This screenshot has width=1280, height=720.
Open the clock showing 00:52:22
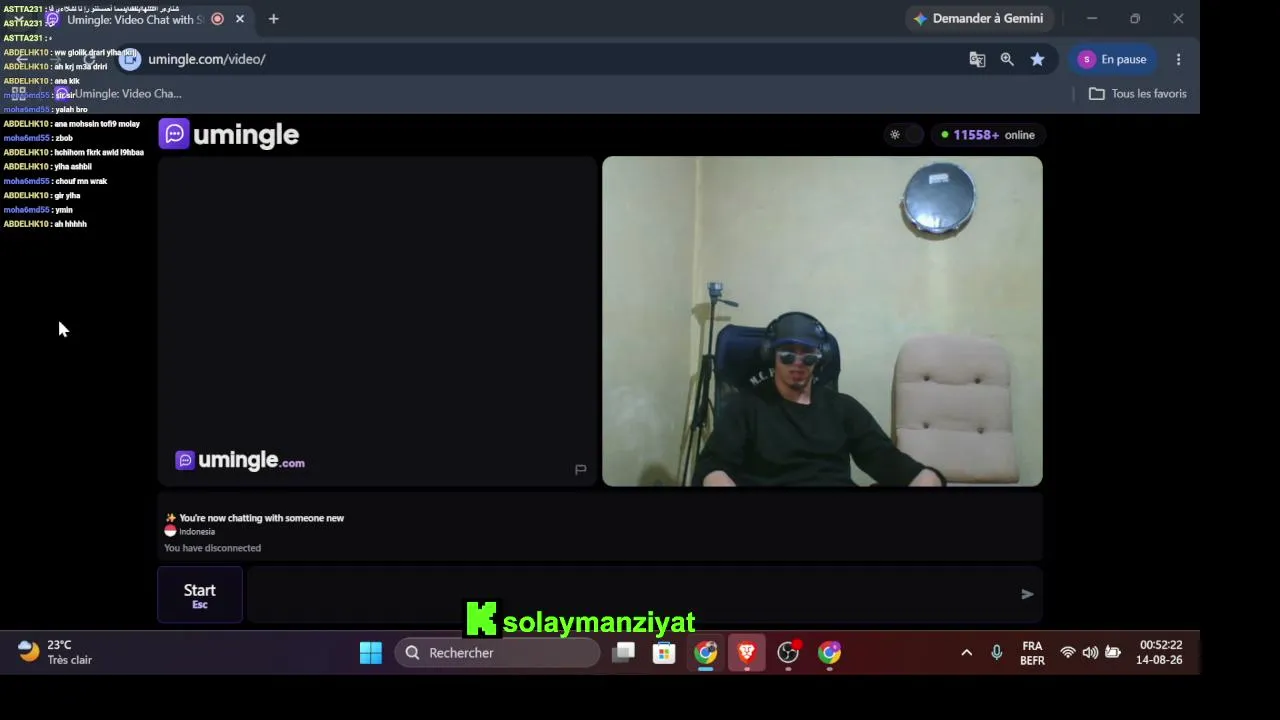[x=1160, y=653]
